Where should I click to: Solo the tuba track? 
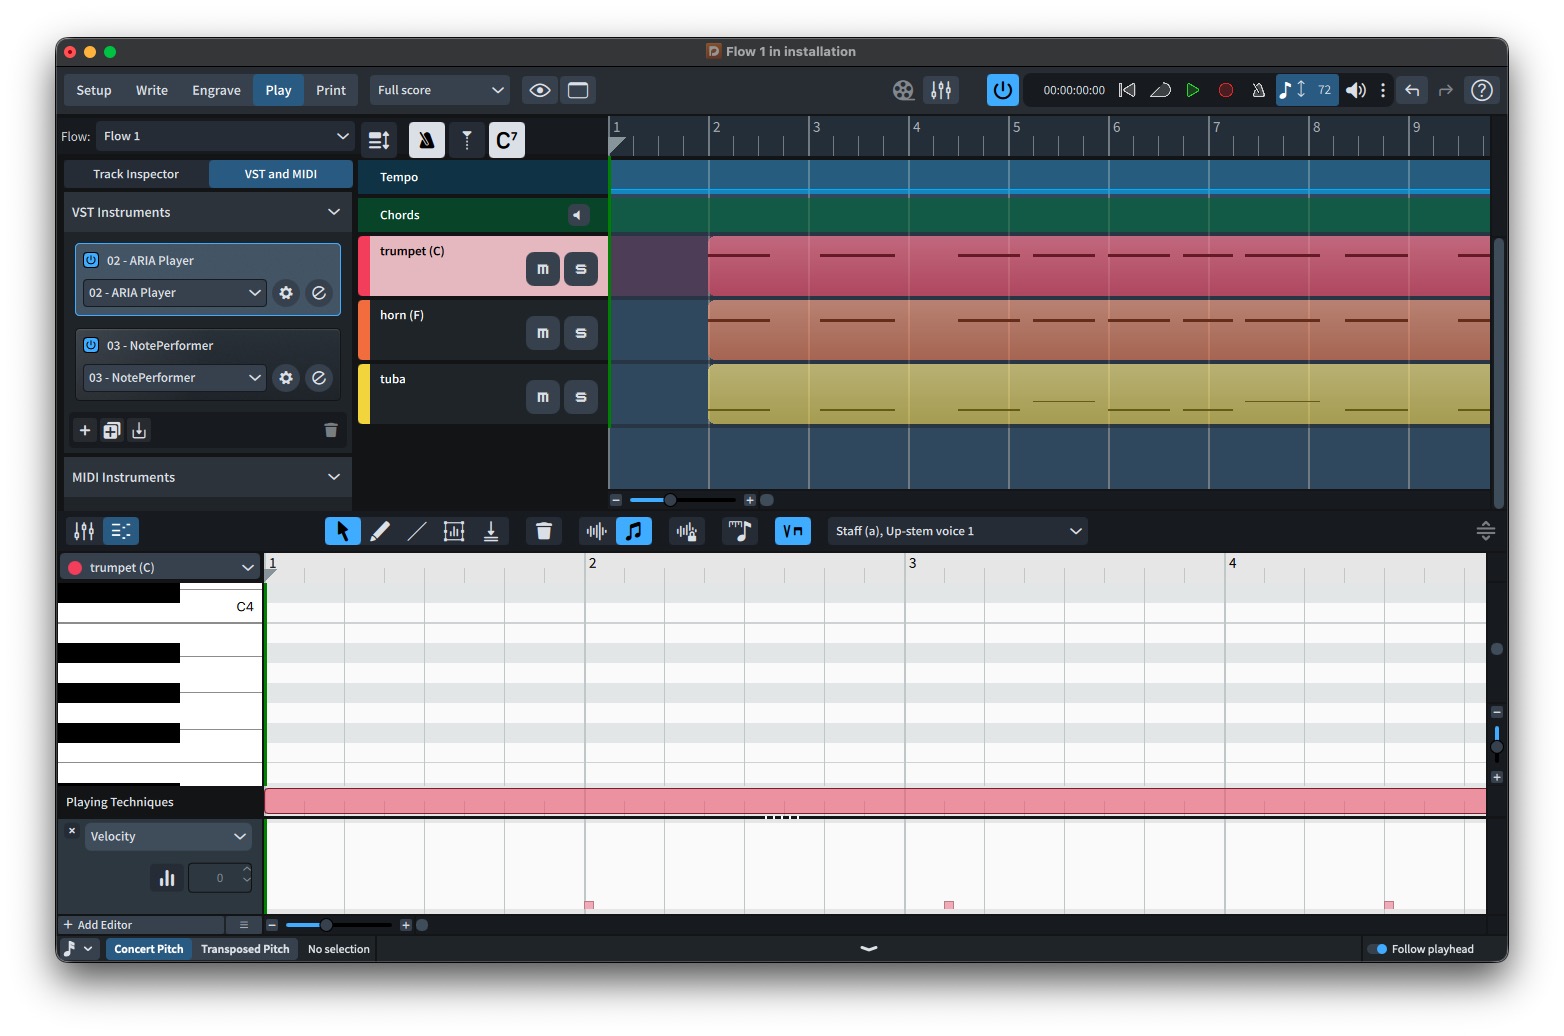580,397
